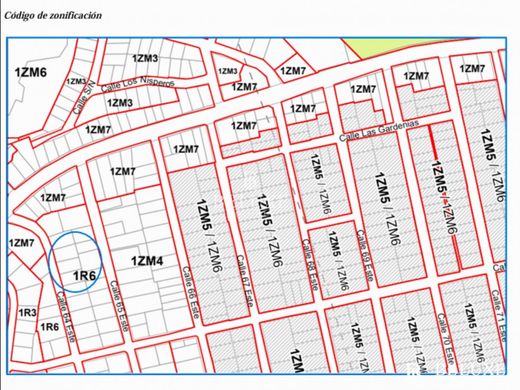Click the 1R6 label beside the 1R3 zone
520x390 pixels.
(50, 327)
